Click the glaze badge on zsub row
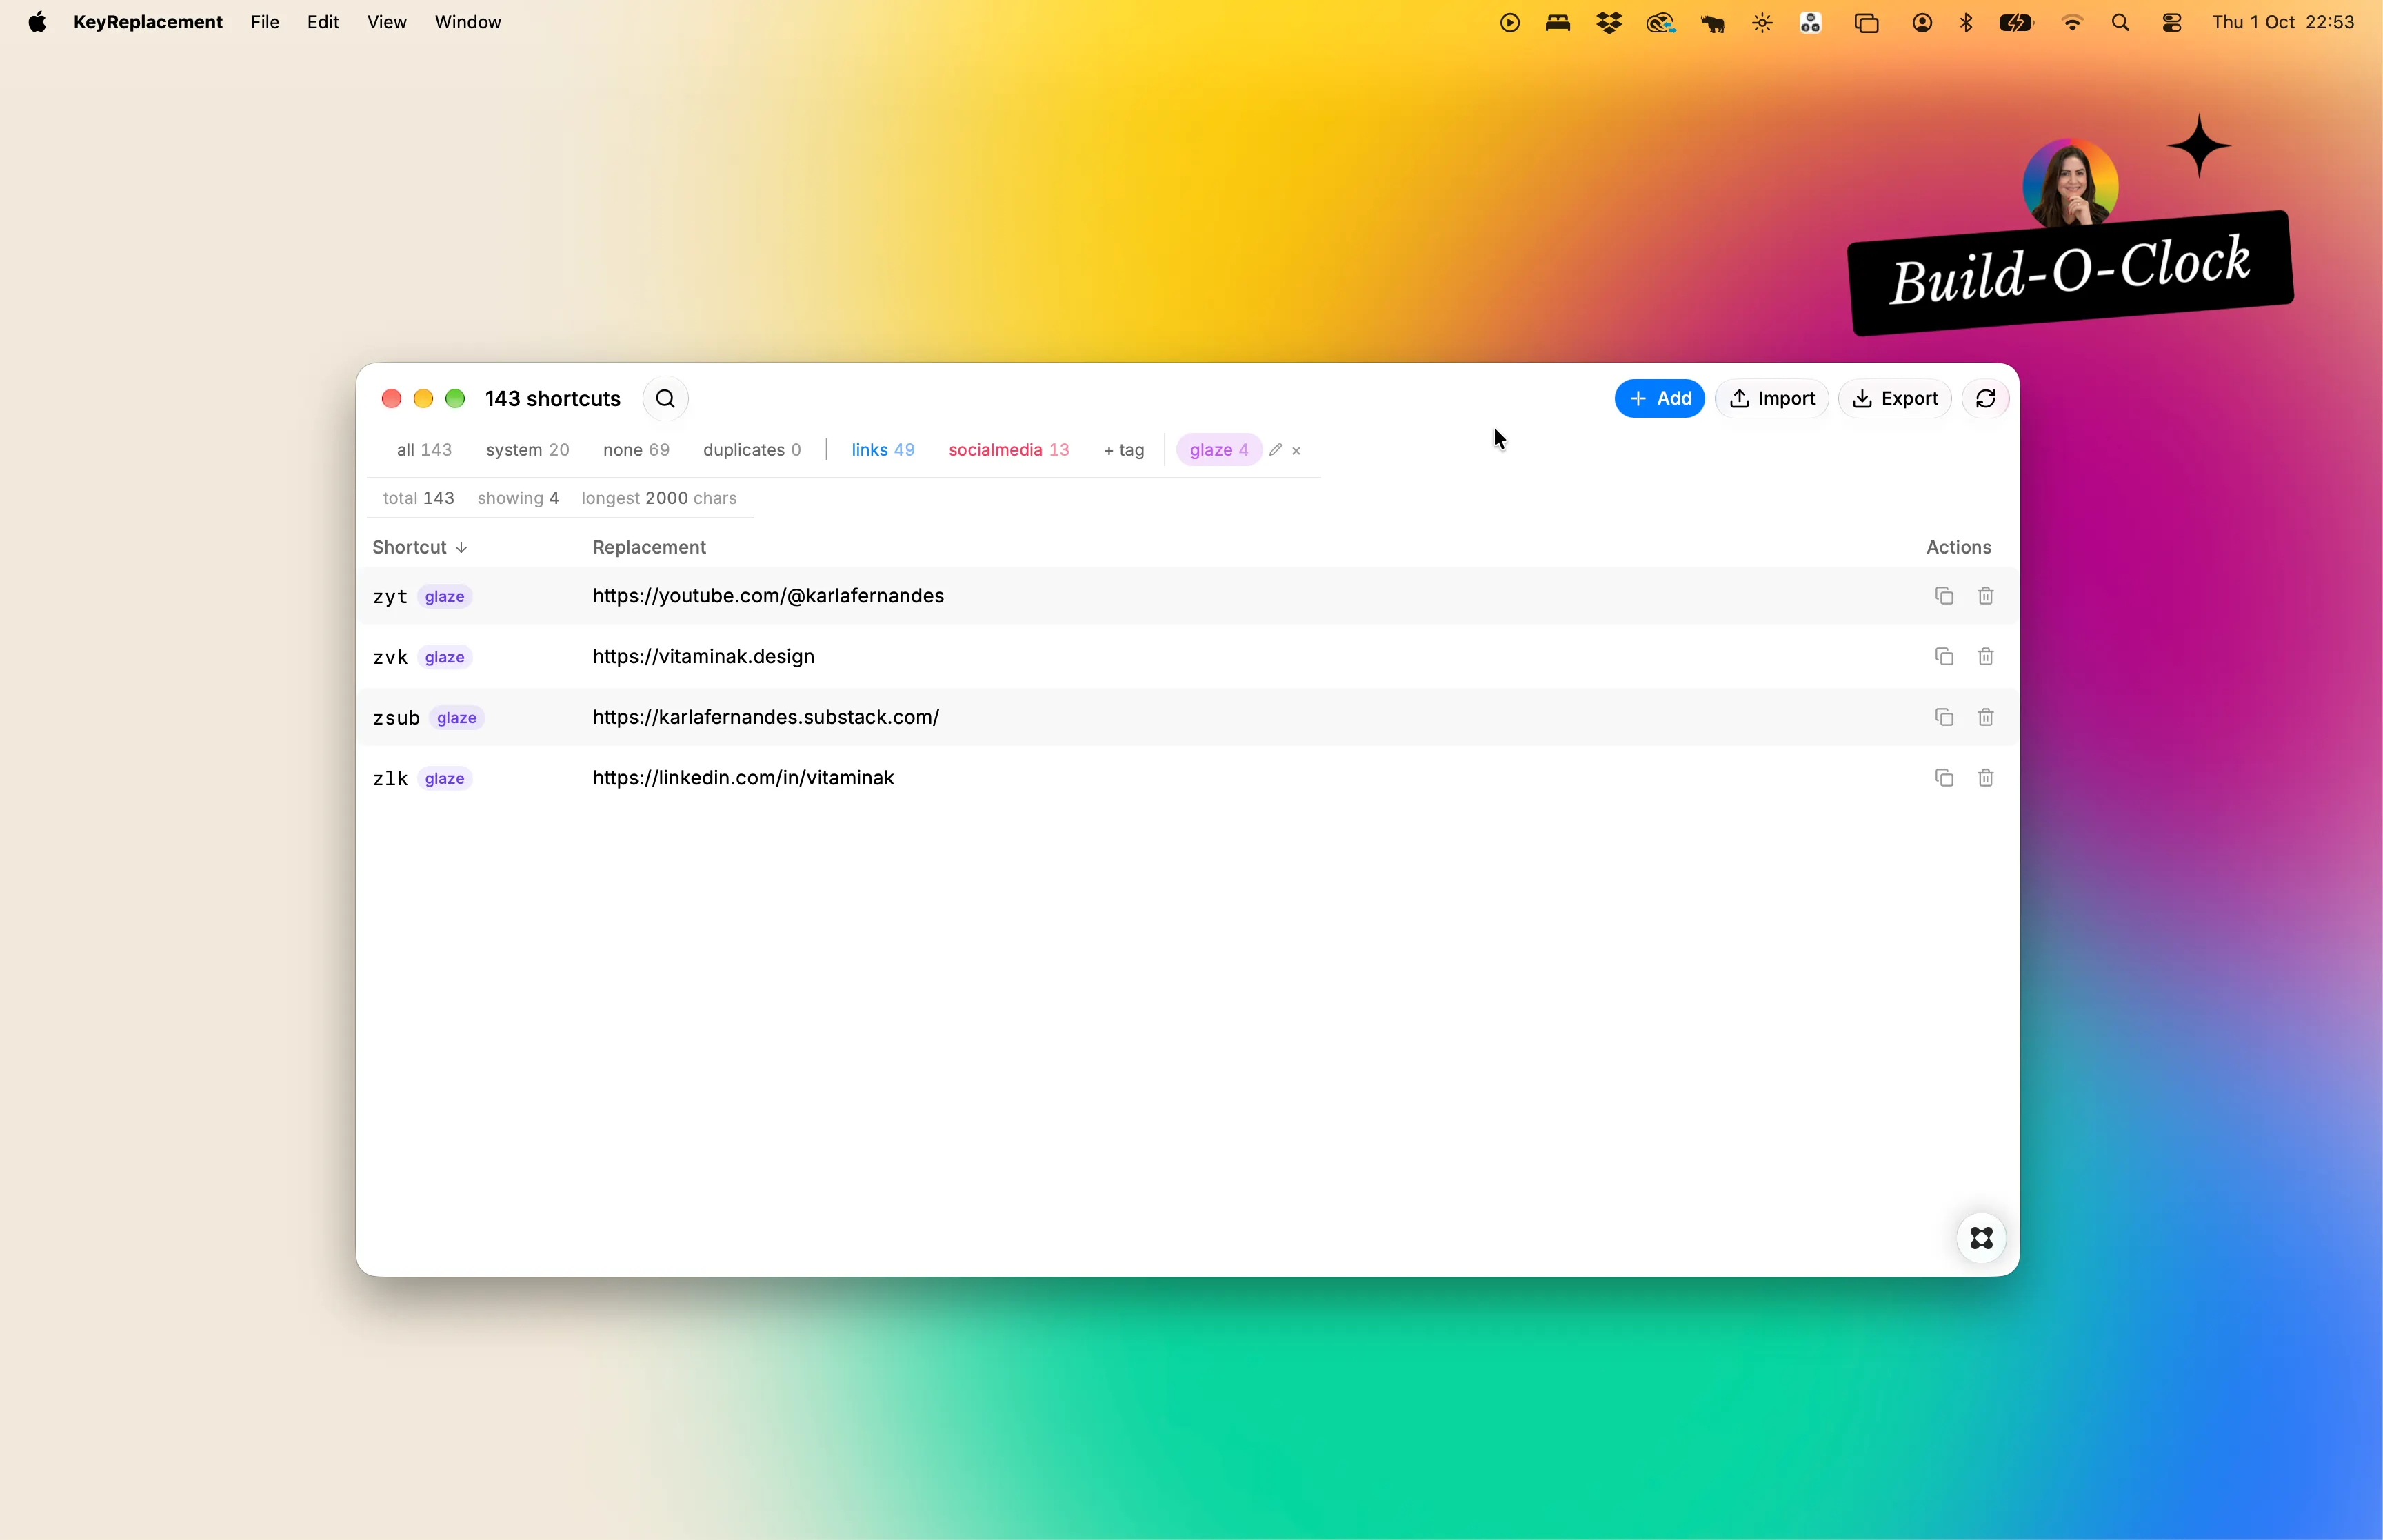This screenshot has height=1540, width=2383. pyautogui.click(x=456, y=718)
